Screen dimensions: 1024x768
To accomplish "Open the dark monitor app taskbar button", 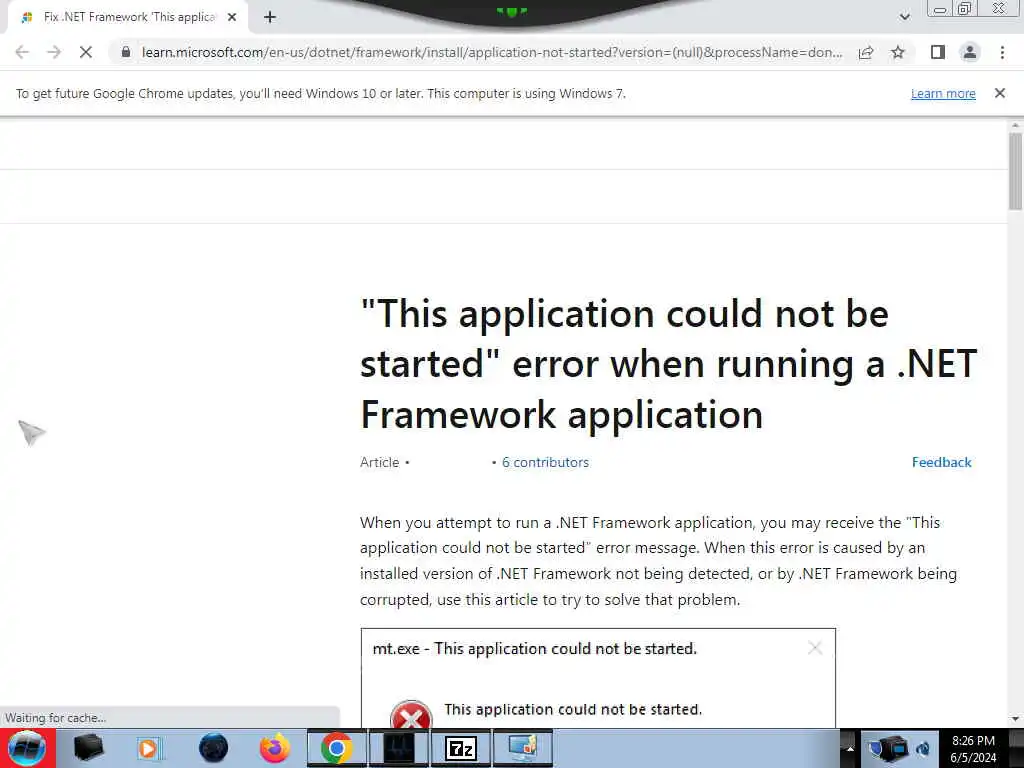I will pyautogui.click(x=399, y=748).
